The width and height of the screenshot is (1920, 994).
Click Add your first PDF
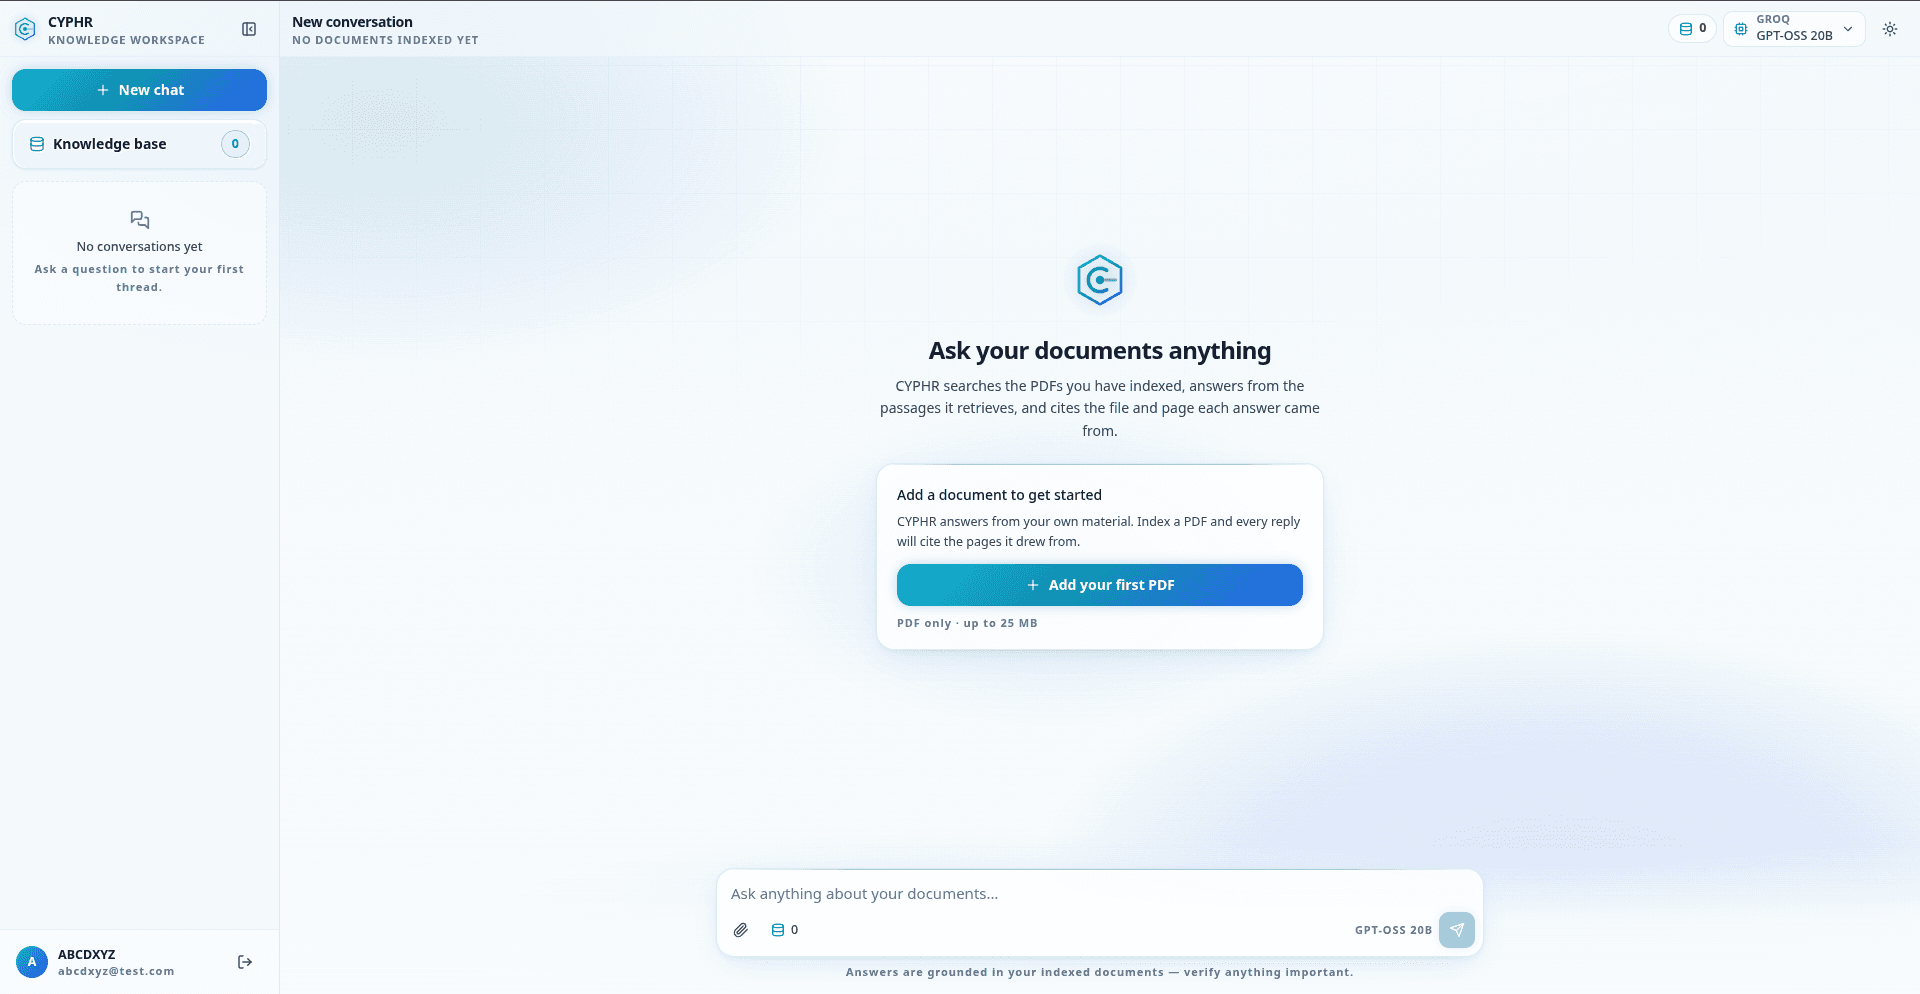[x=1100, y=585]
